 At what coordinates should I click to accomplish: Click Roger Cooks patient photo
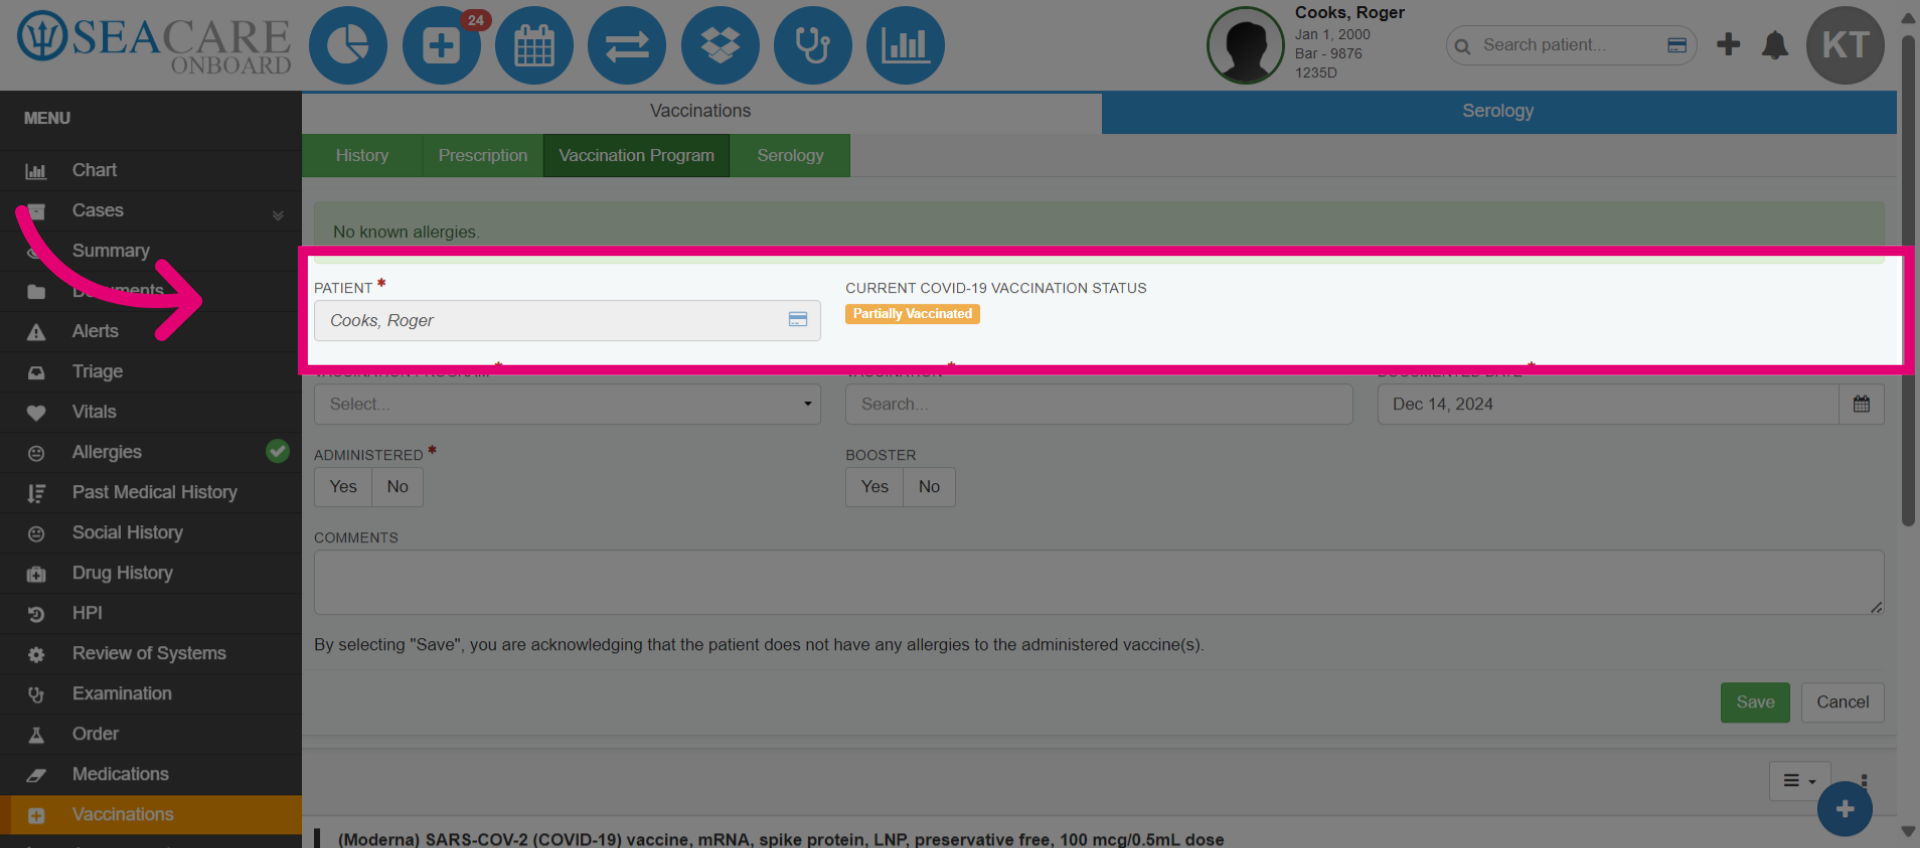[1246, 46]
